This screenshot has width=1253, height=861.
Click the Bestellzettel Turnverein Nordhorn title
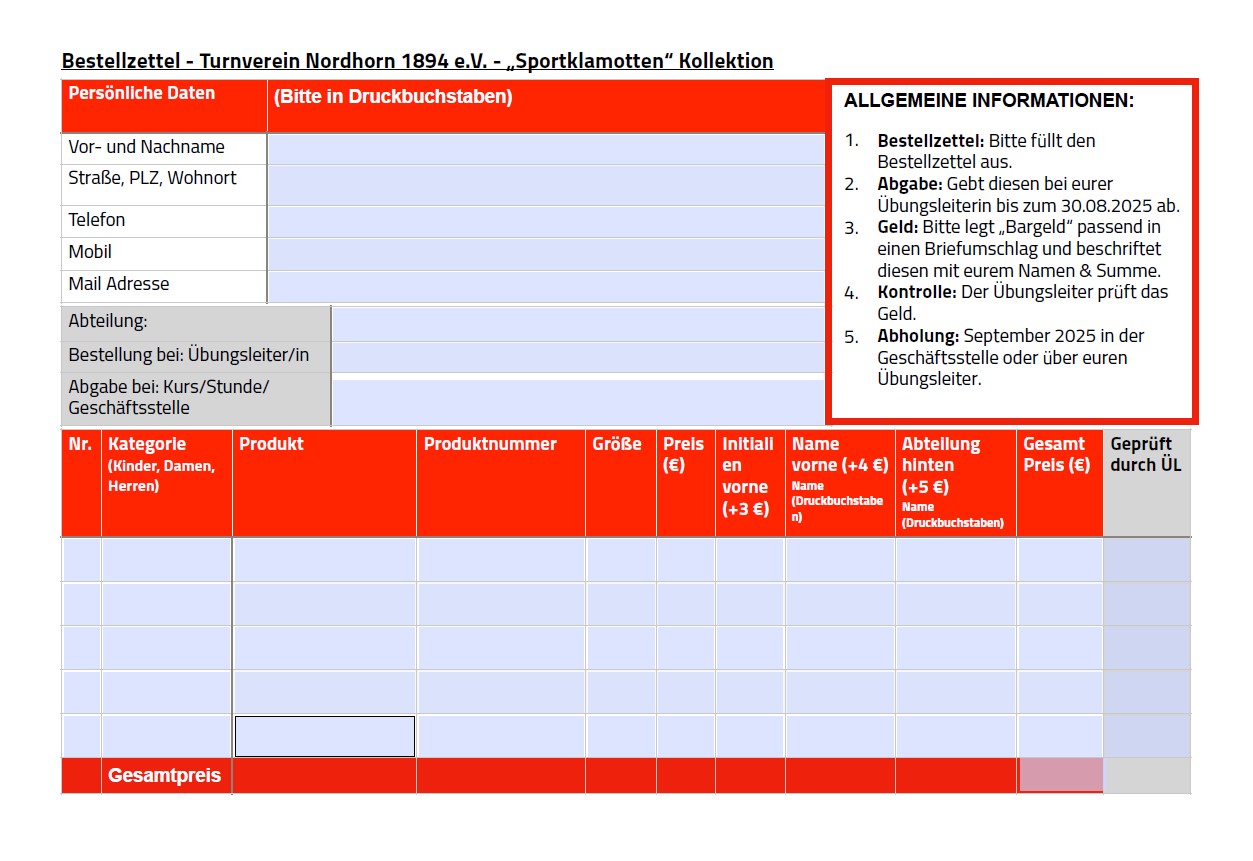(417, 61)
